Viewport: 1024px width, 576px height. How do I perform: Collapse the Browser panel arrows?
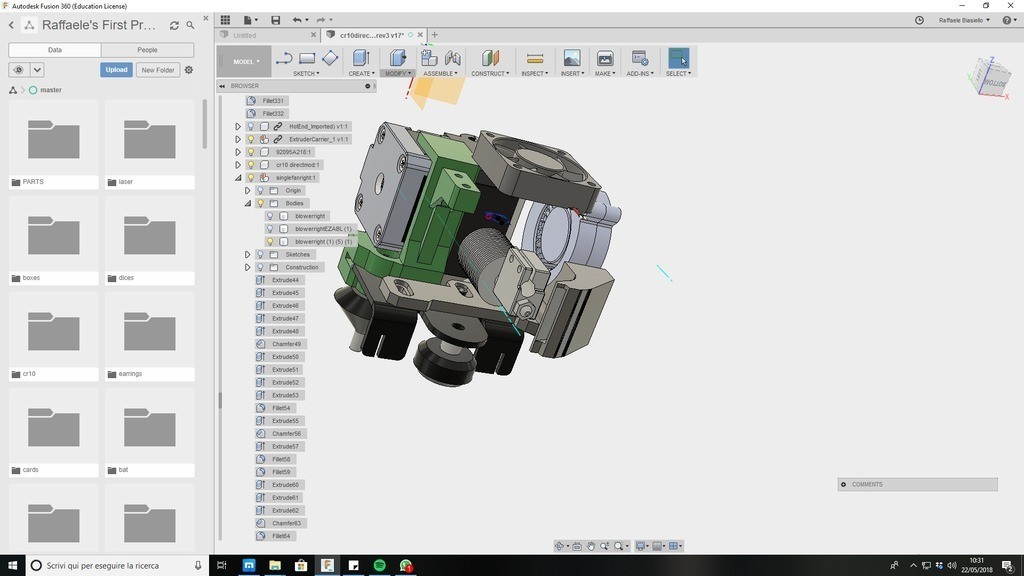coord(223,86)
